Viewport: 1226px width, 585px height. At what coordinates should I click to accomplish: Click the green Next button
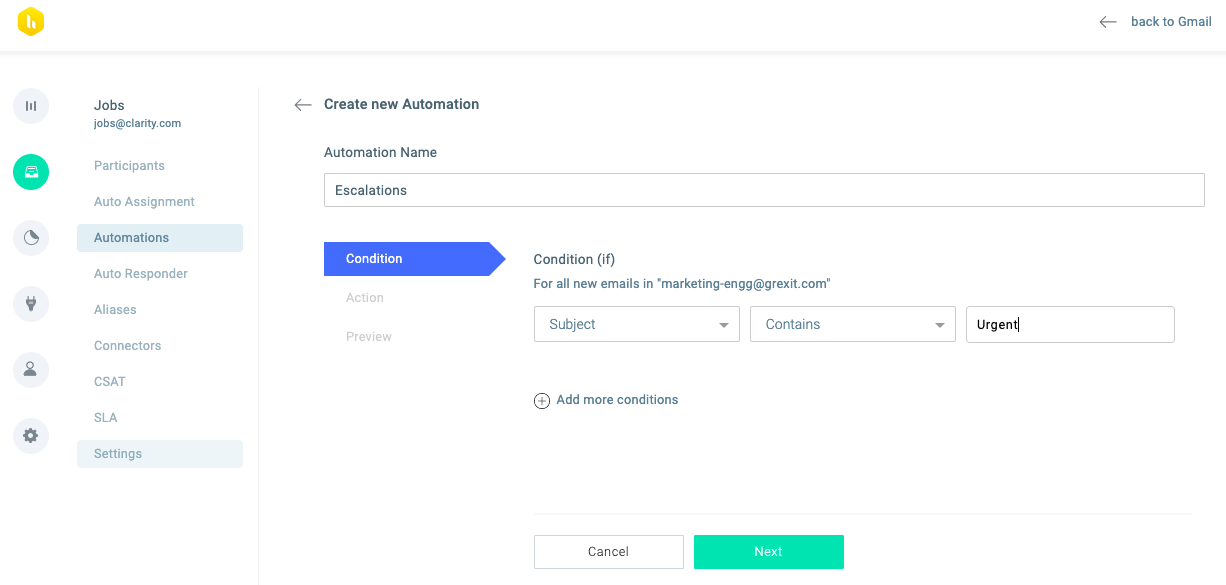769,552
